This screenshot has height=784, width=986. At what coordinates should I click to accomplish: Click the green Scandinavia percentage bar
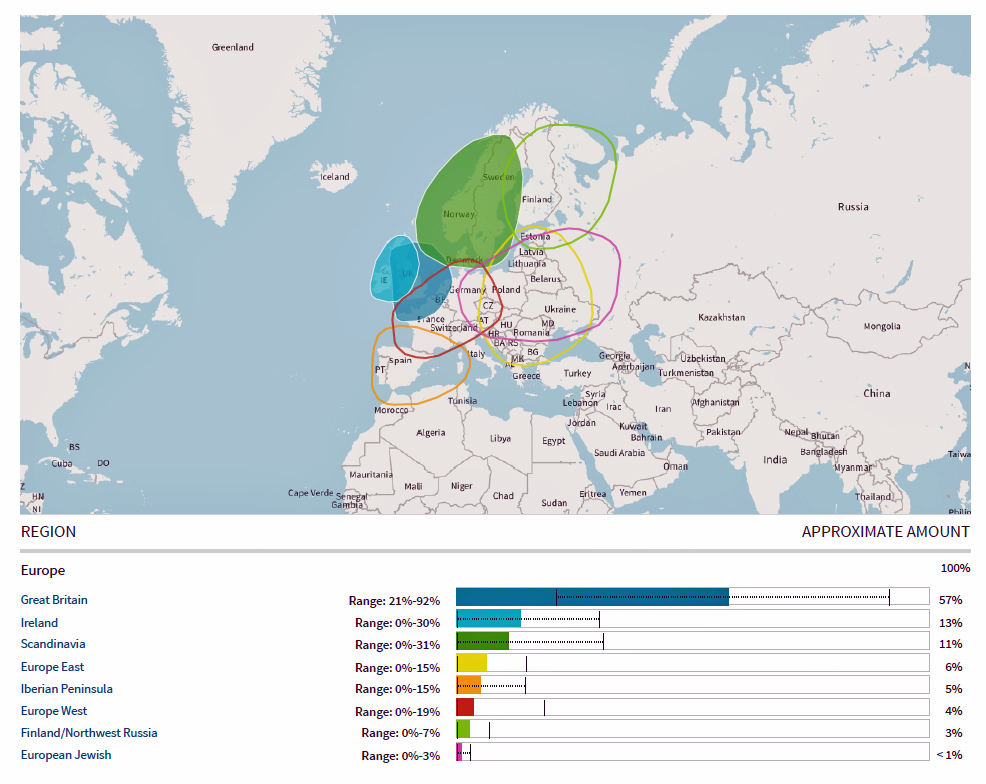pos(482,641)
